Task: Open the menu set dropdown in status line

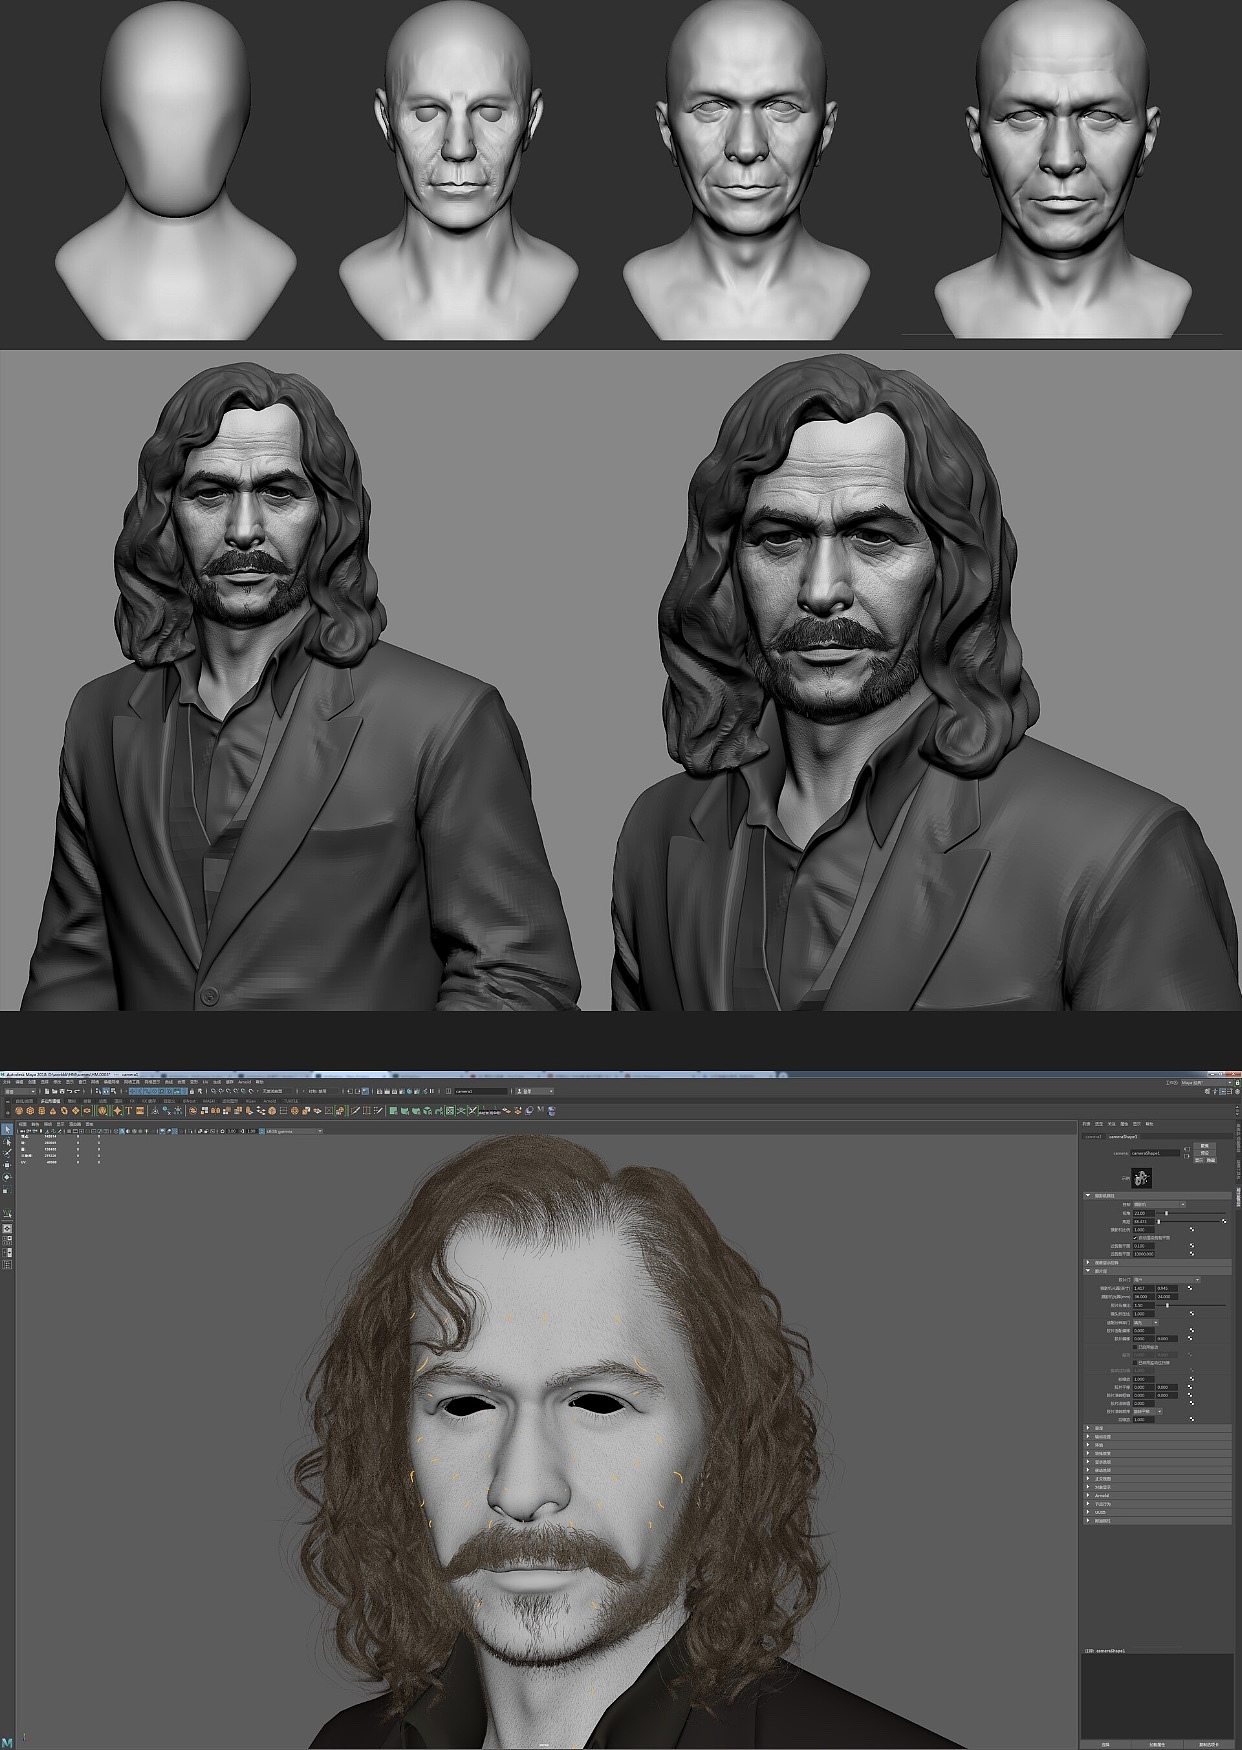Action: (x=20, y=1091)
